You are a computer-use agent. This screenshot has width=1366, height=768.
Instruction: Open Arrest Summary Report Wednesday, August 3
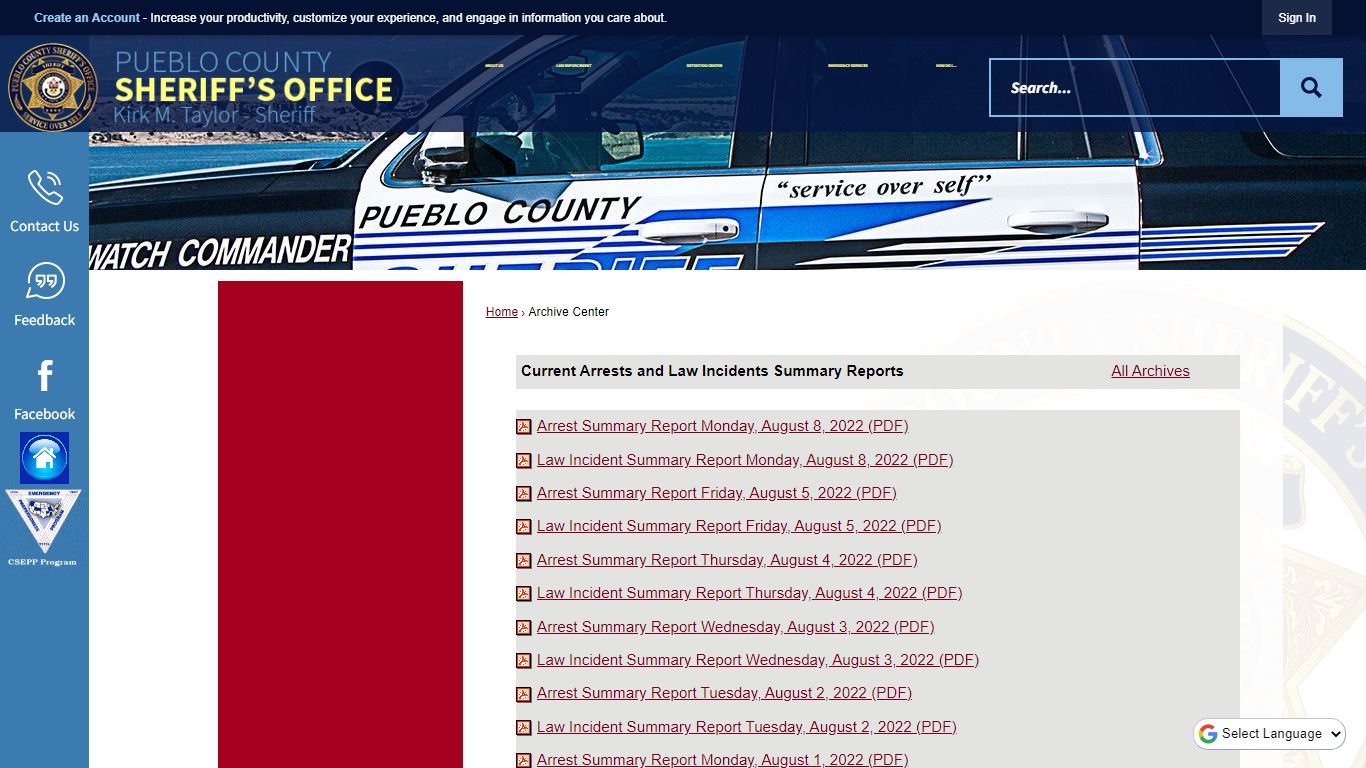click(735, 627)
